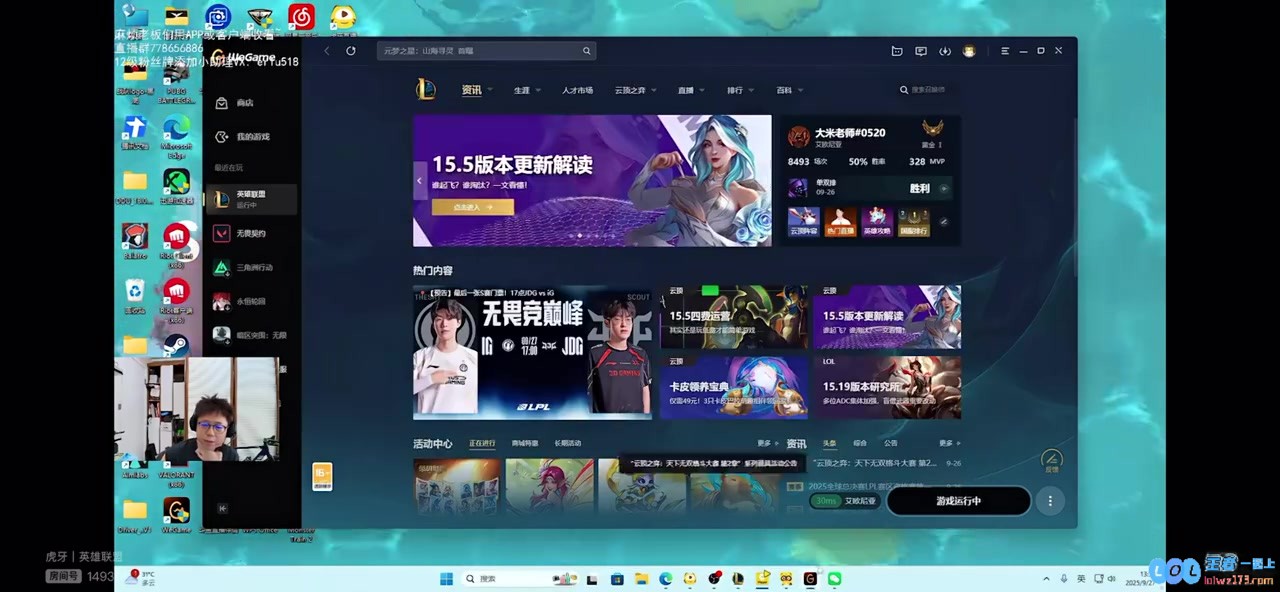The image size is (1280, 592).
Task: Click the user avatar in the title bar
Action: click(969, 51)
